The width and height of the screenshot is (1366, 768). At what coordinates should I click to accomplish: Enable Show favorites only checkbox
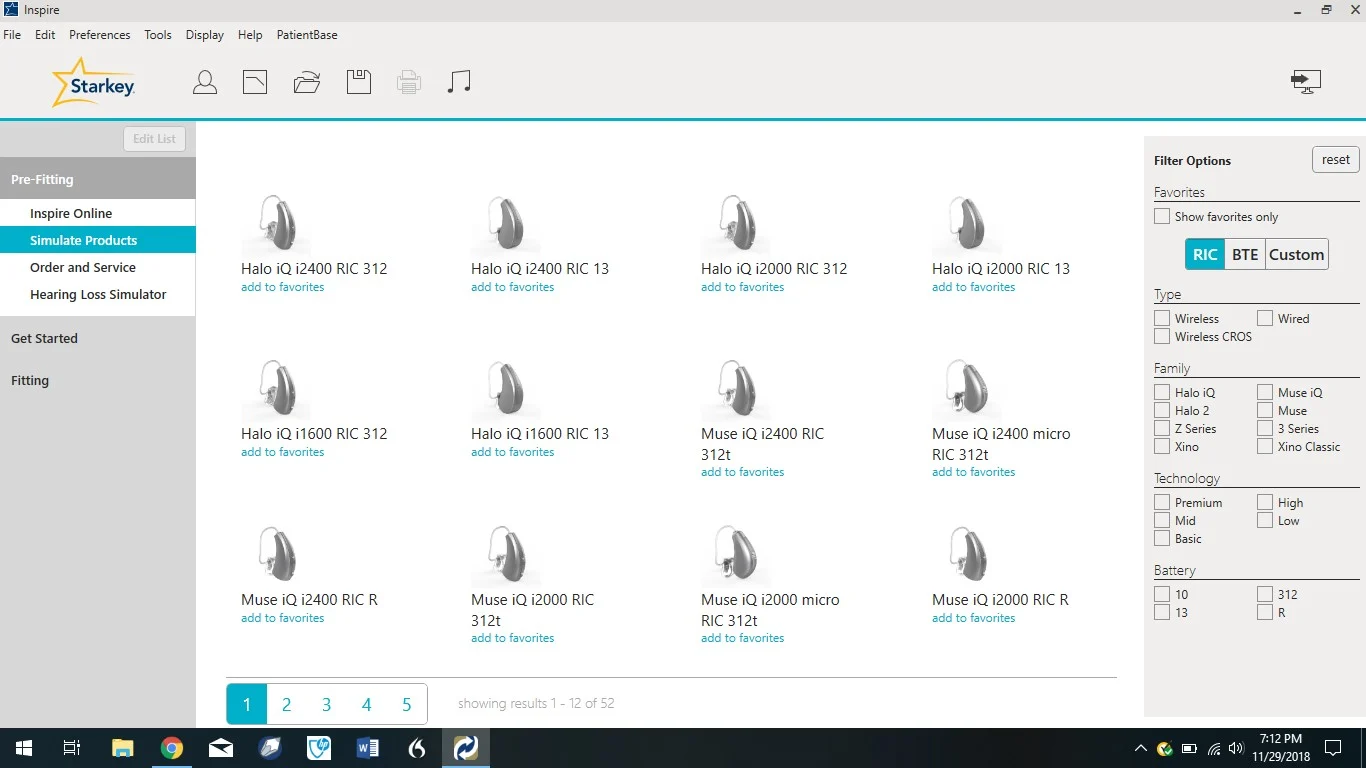[x=1162, y=216]
